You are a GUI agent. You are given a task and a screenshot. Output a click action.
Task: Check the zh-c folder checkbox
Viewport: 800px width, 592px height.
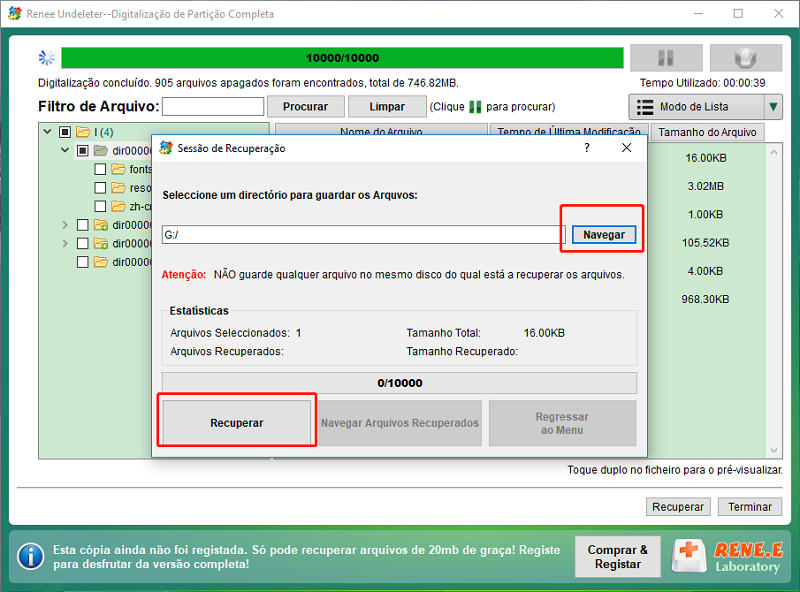pyautogui.click(x=101, y=206)
